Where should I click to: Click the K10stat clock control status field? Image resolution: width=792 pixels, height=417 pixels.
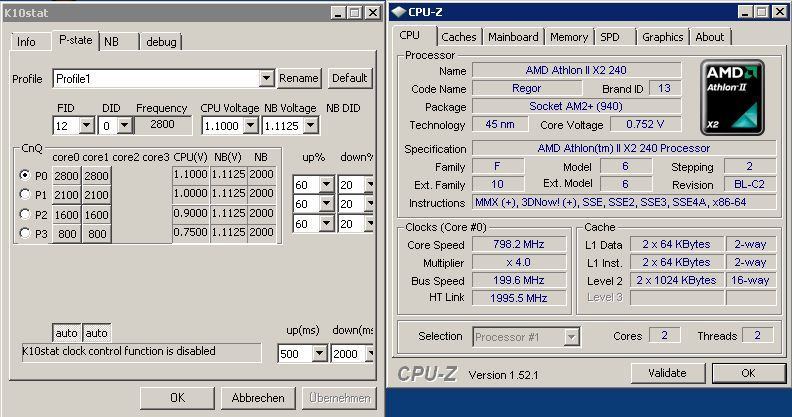tap(141, 352)
